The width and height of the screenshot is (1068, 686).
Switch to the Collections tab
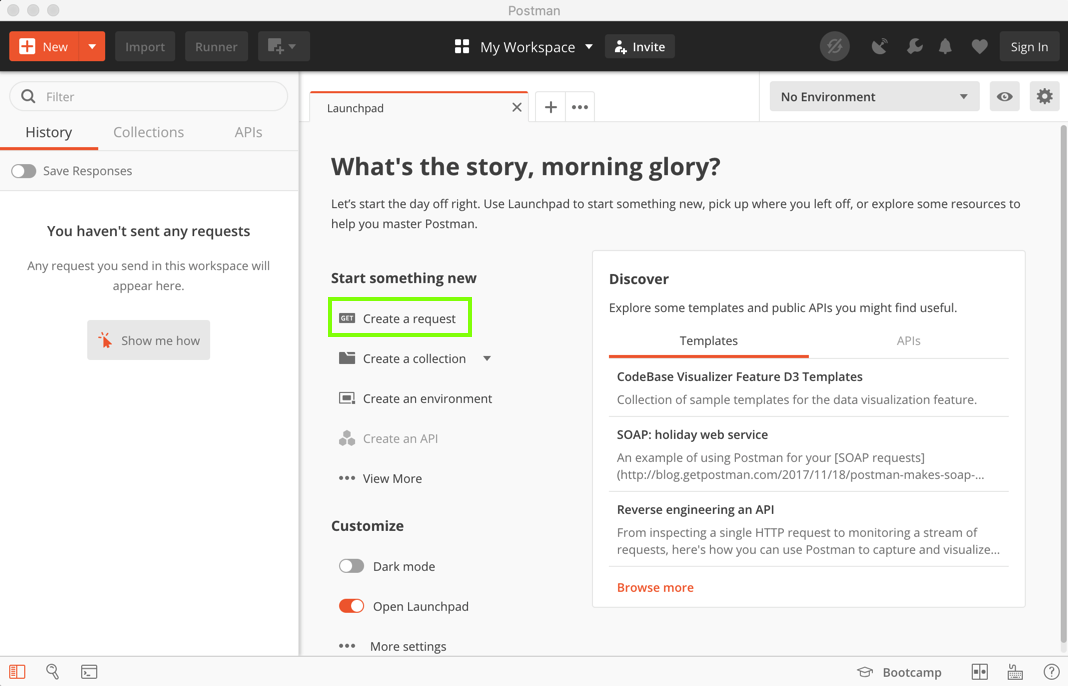[148, 132]
